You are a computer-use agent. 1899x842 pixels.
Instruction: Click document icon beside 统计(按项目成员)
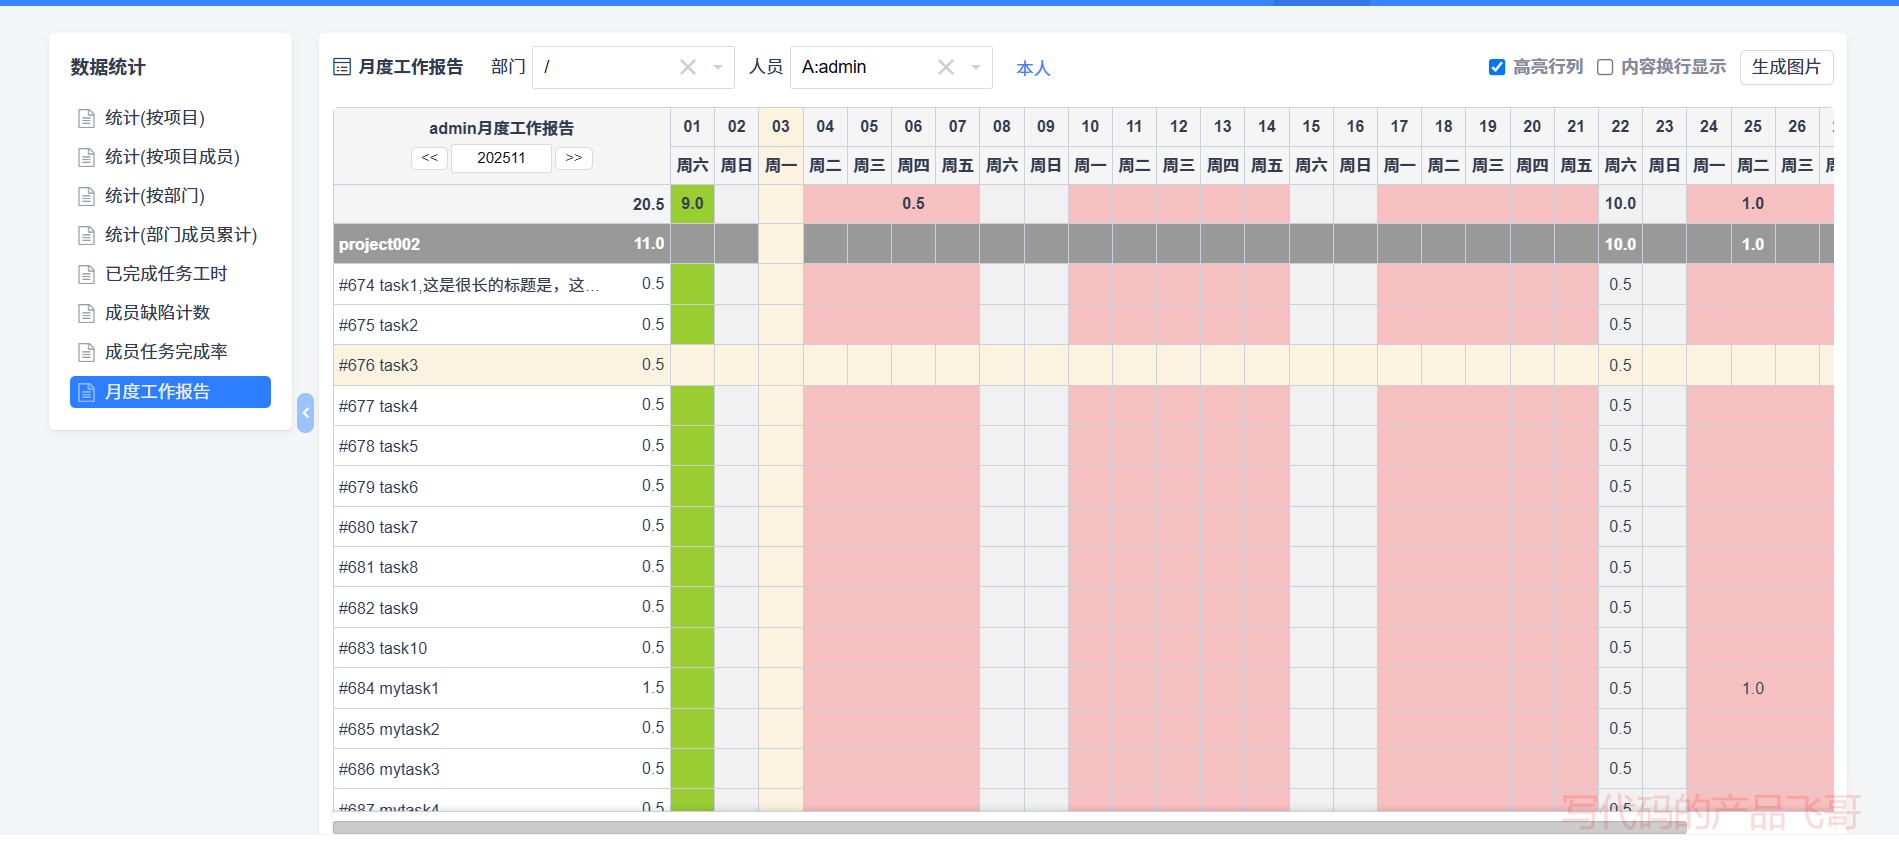(86, 158)
